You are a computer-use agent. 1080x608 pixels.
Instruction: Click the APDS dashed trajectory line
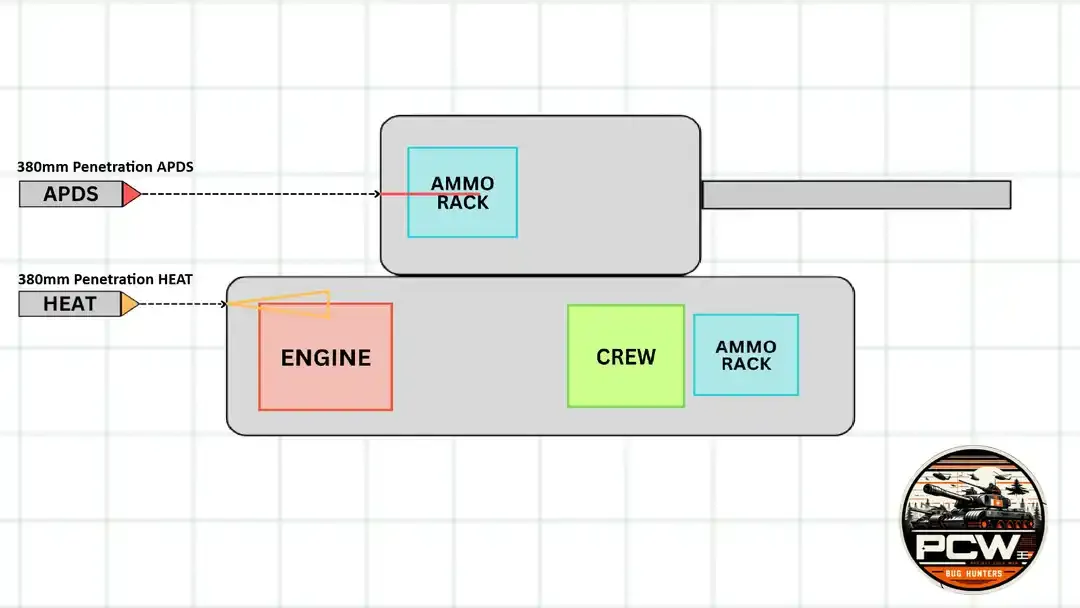[x=258, y=194]
